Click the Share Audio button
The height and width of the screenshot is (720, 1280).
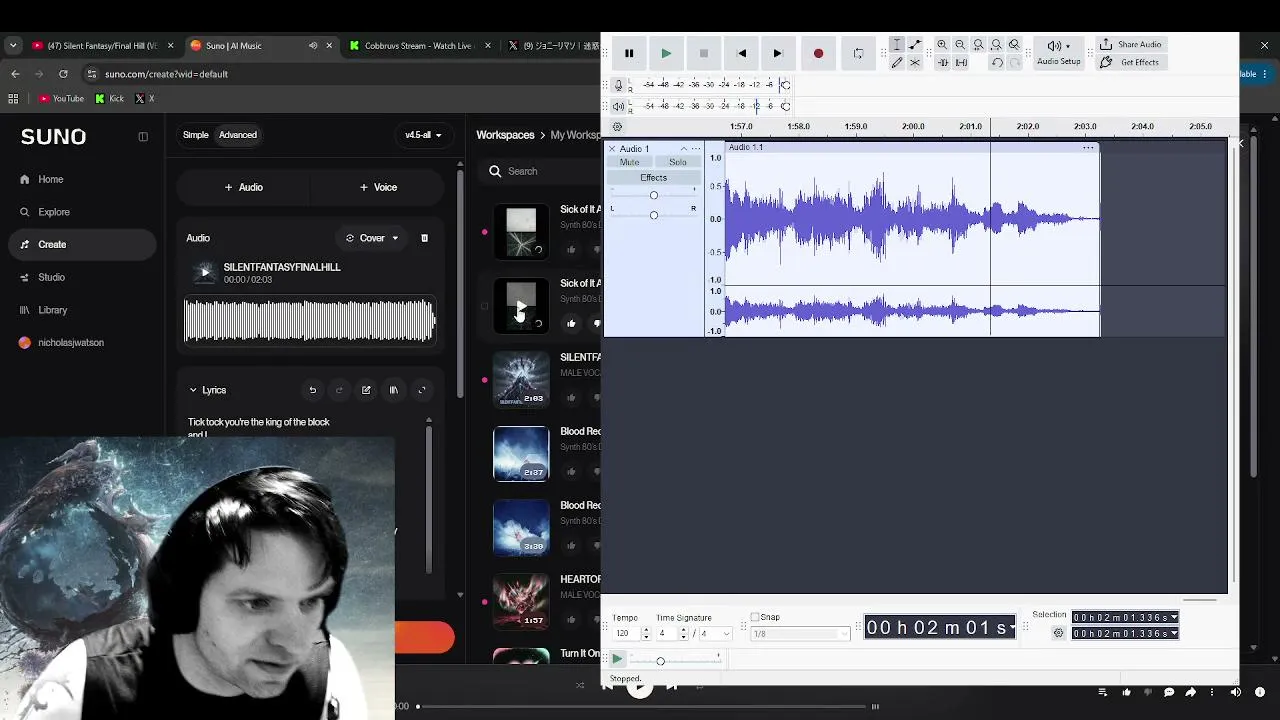[1130, 45]
